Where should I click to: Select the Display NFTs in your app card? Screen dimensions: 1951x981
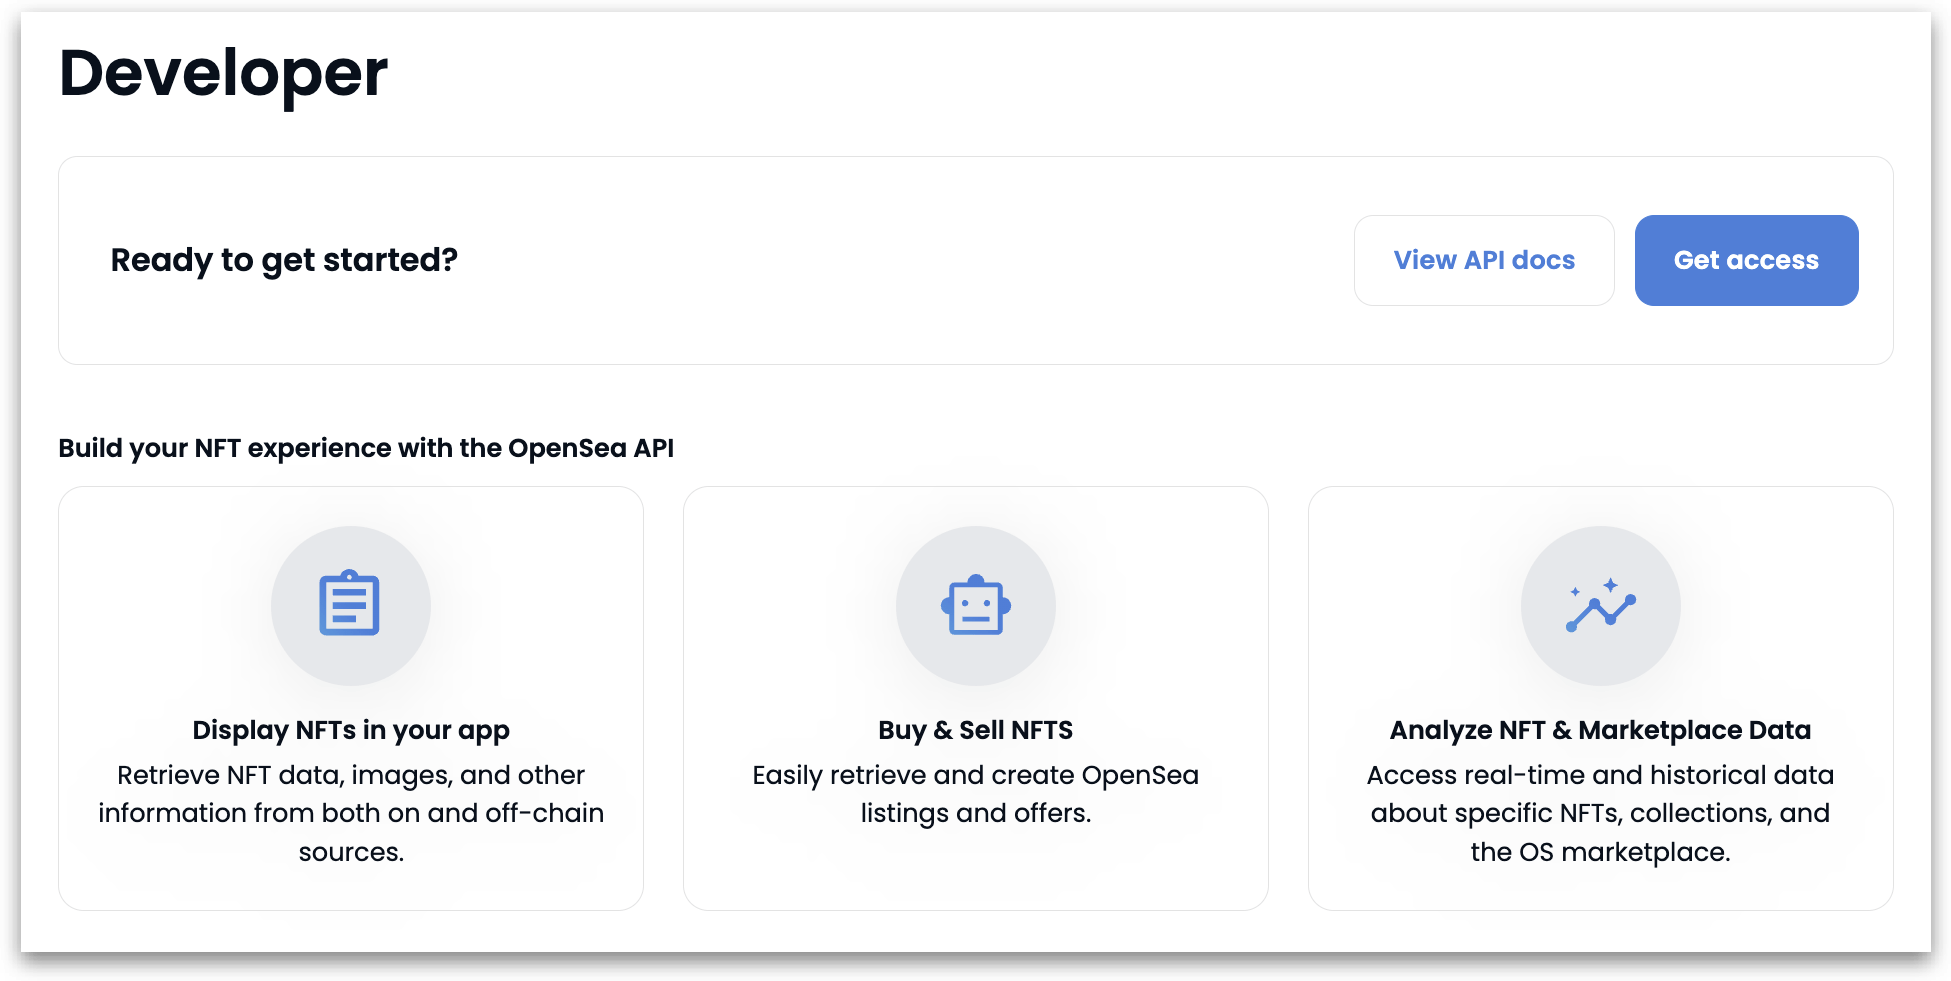click(x=351, y=697)
